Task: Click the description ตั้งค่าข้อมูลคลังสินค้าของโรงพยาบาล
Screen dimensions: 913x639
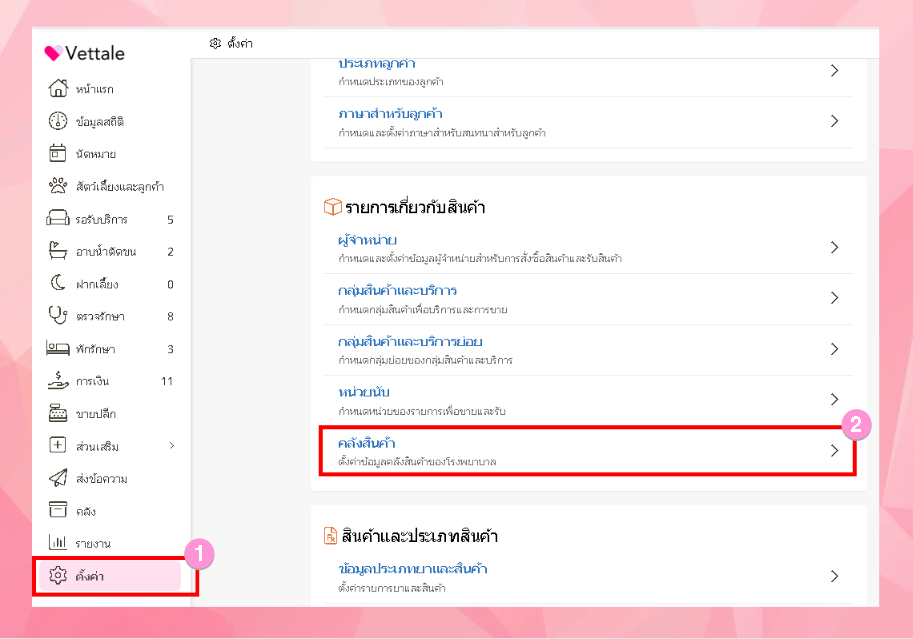Action: click(x=417, y=461)
